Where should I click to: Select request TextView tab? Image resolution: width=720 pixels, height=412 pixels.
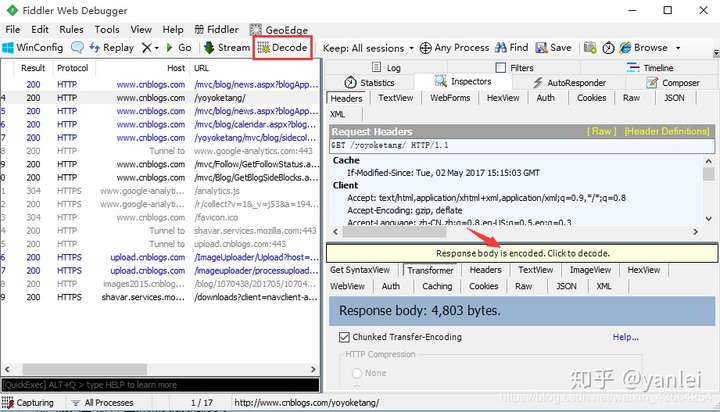(x=395, y=98)
